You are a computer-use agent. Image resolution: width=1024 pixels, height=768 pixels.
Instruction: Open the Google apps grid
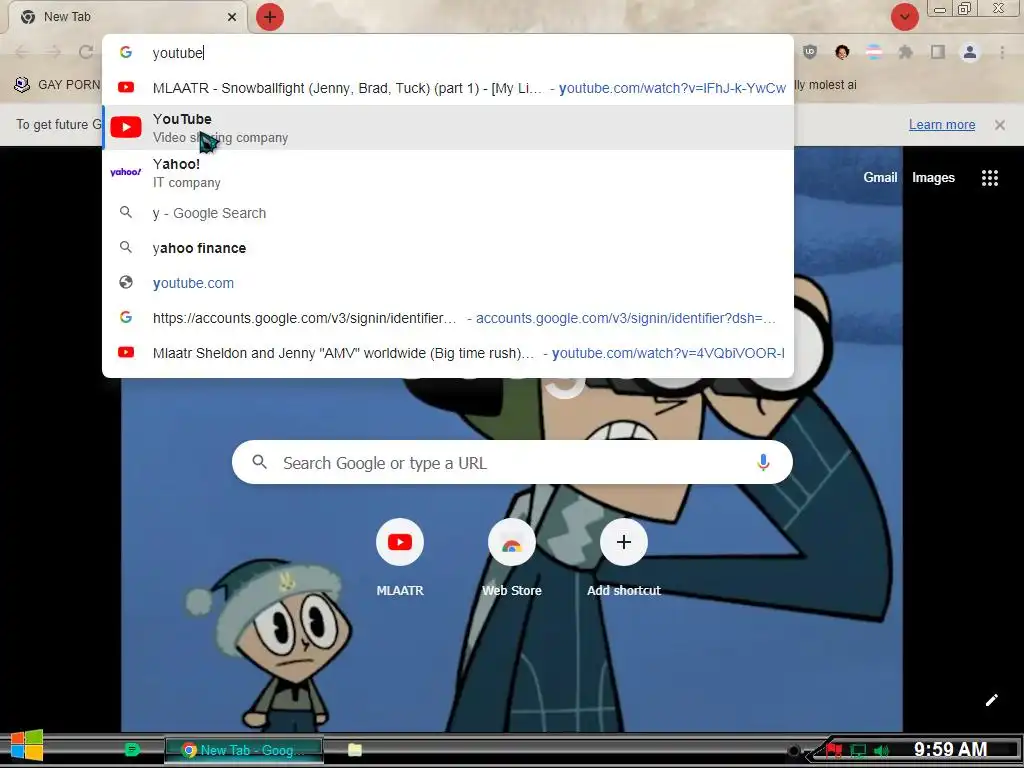pos(990,178)
